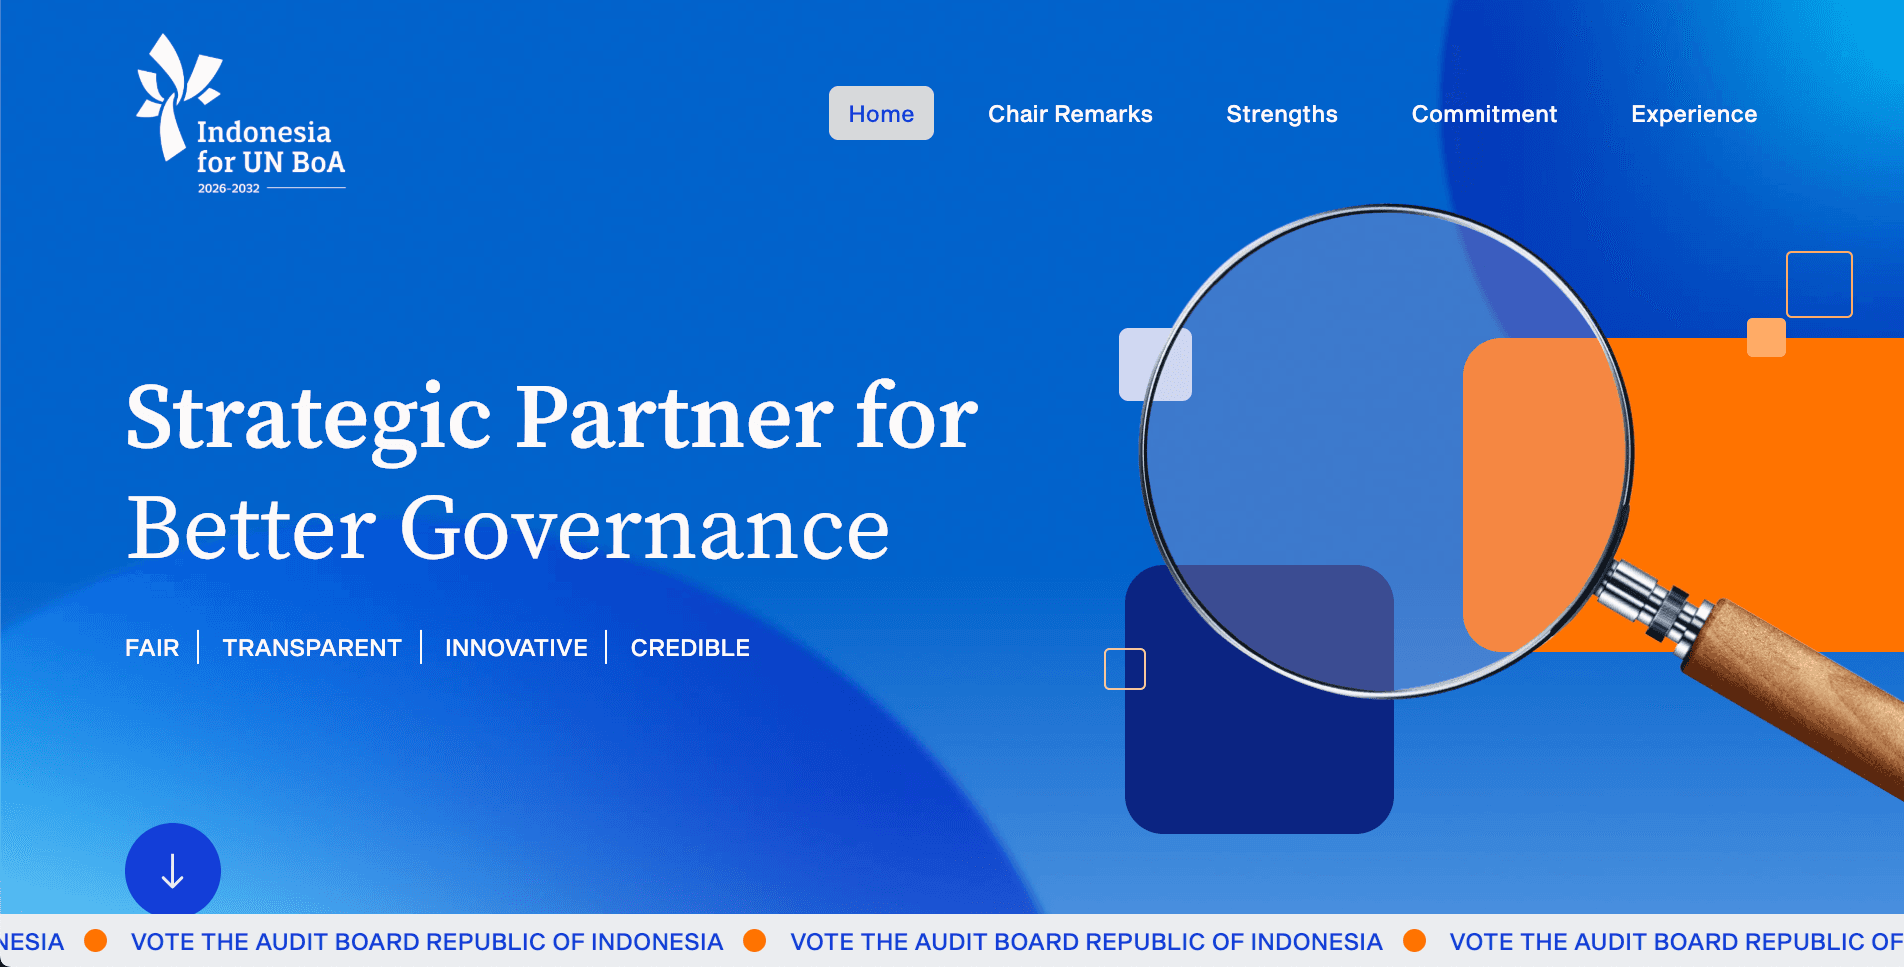Click the 'Strategic Partner for Better Governance' headline
This screenshot has width=1904, height=967.
(552, 472)
